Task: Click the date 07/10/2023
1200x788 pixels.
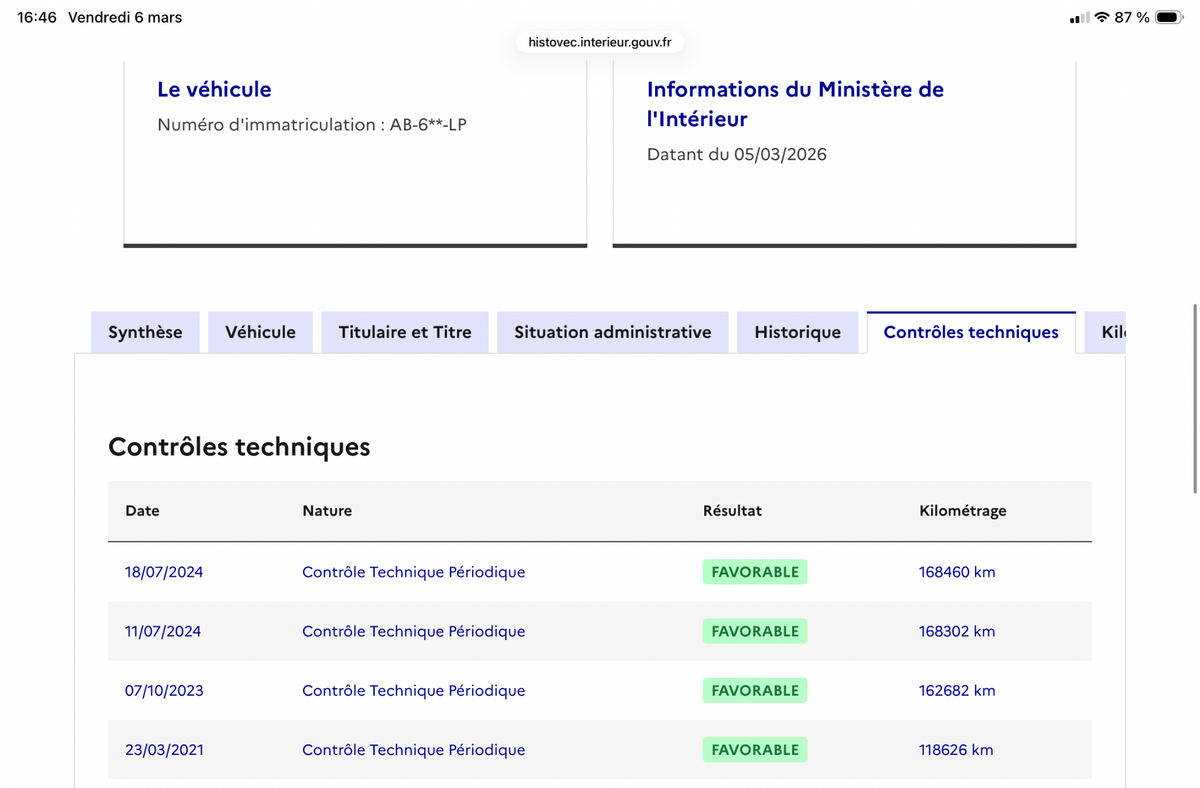Action: [x=164, y=690]
